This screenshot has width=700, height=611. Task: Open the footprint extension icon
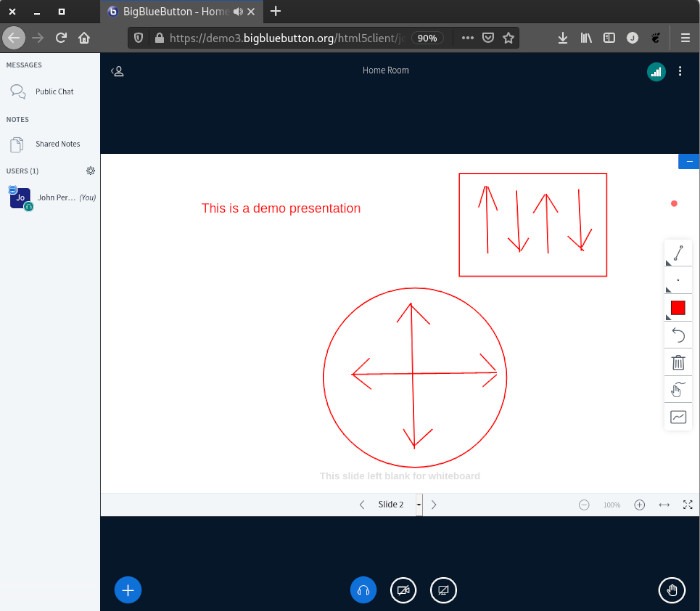(655, 38)
